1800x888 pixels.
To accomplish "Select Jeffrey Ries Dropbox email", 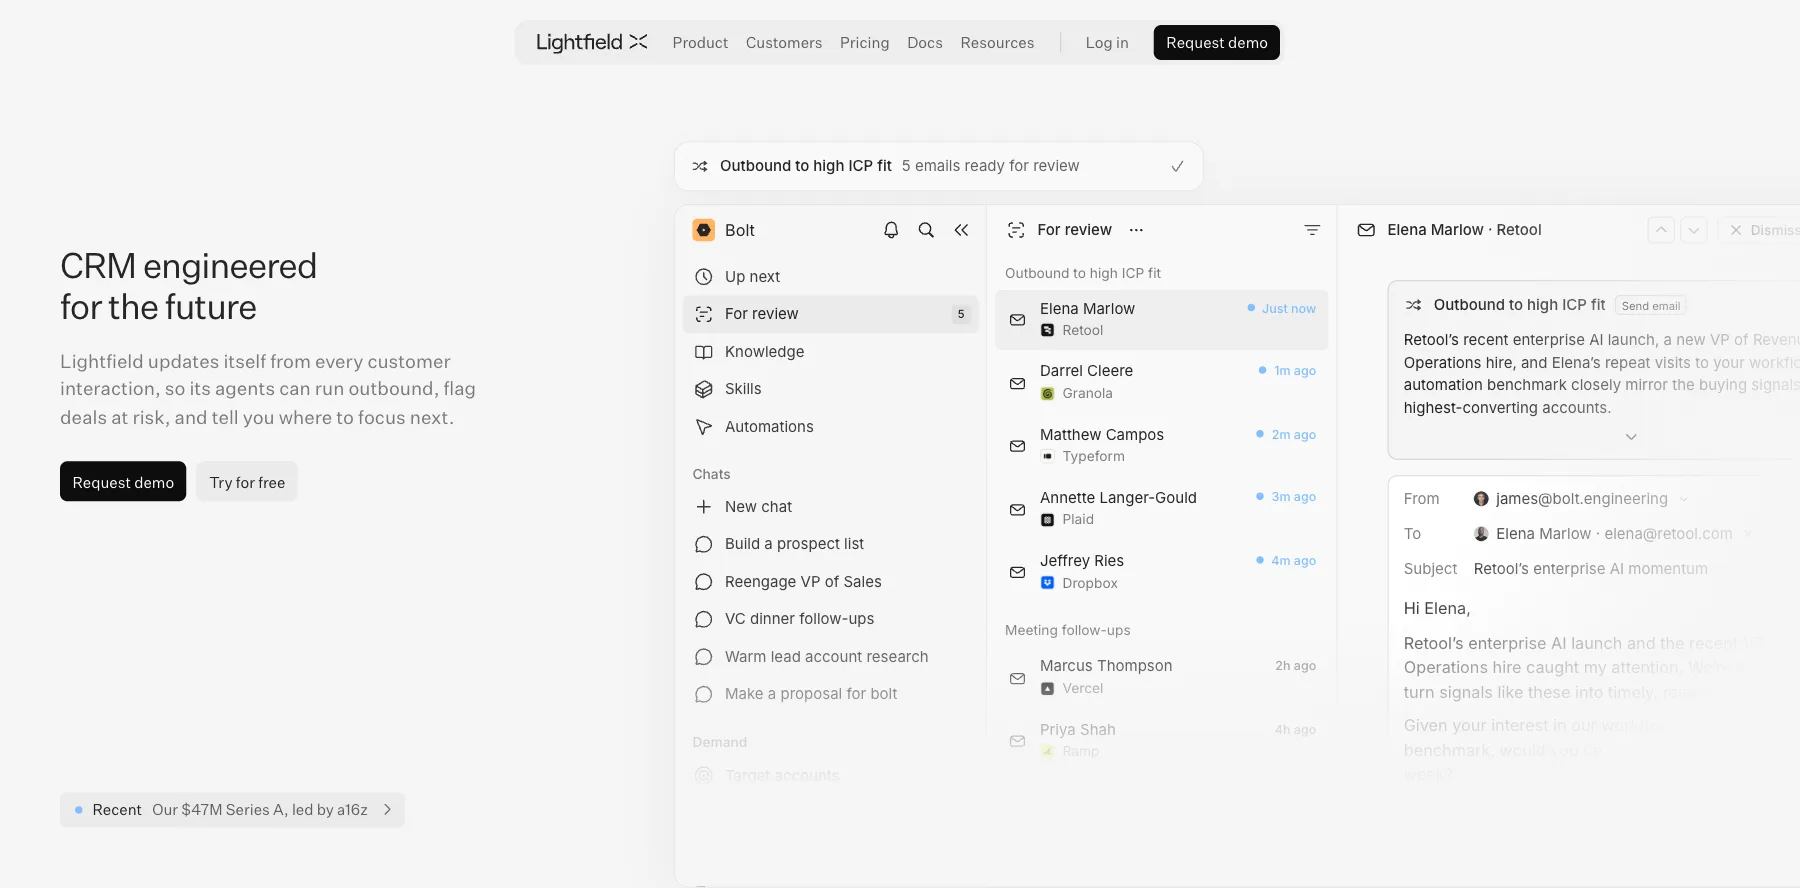I will click(1161, 572).
